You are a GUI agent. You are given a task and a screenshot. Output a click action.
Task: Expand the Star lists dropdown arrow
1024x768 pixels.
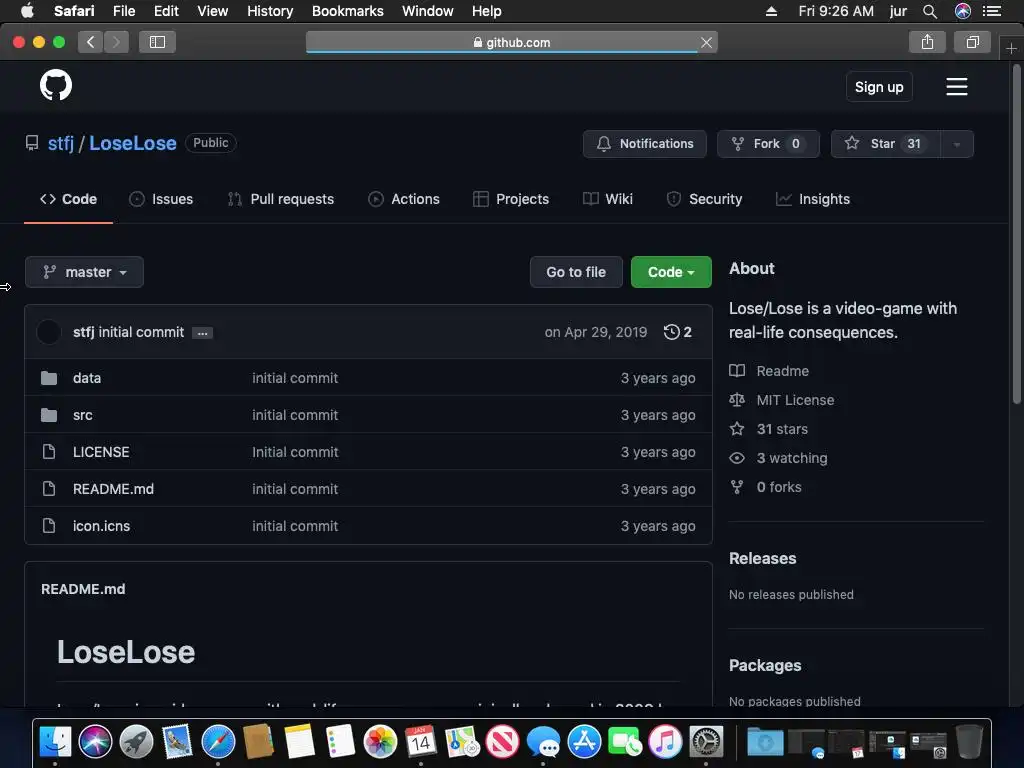[957, 144]
